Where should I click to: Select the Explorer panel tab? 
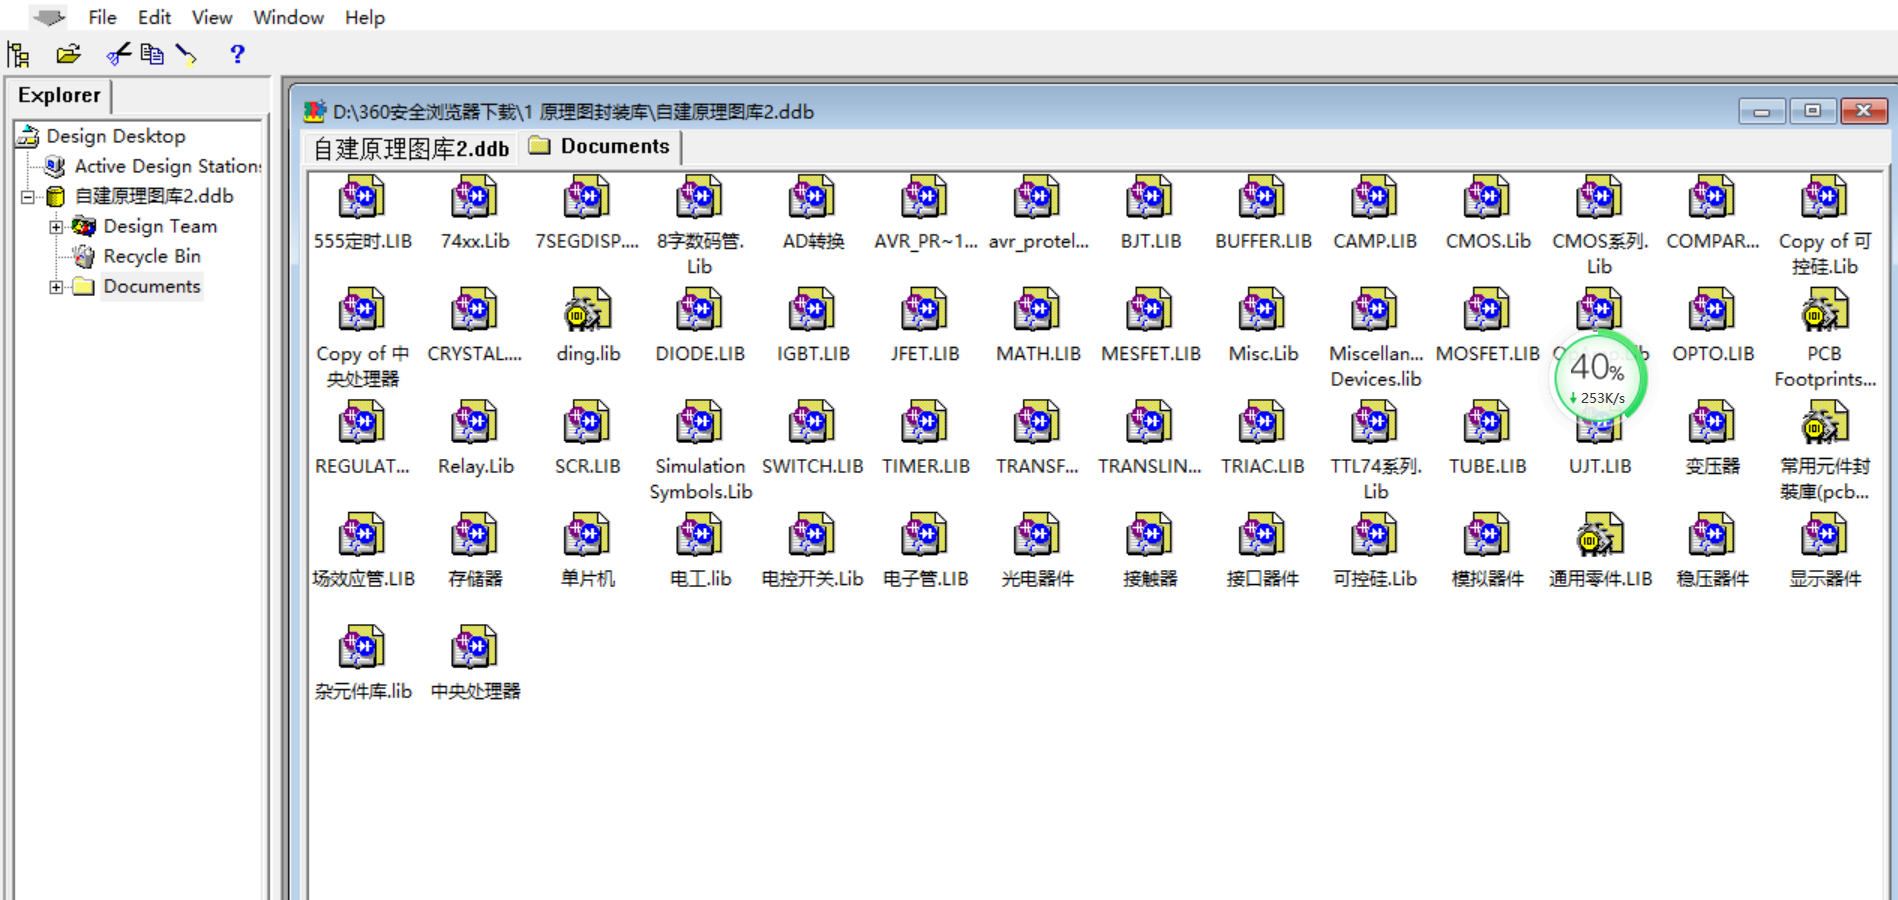[x=59, y=95]
